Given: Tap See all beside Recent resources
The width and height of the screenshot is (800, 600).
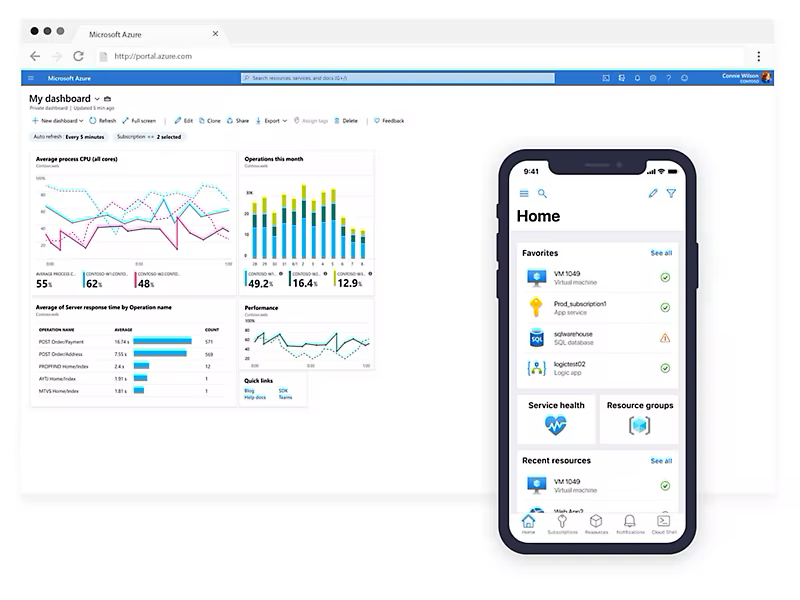Looking at the screenshot, I should click(661, 461).
